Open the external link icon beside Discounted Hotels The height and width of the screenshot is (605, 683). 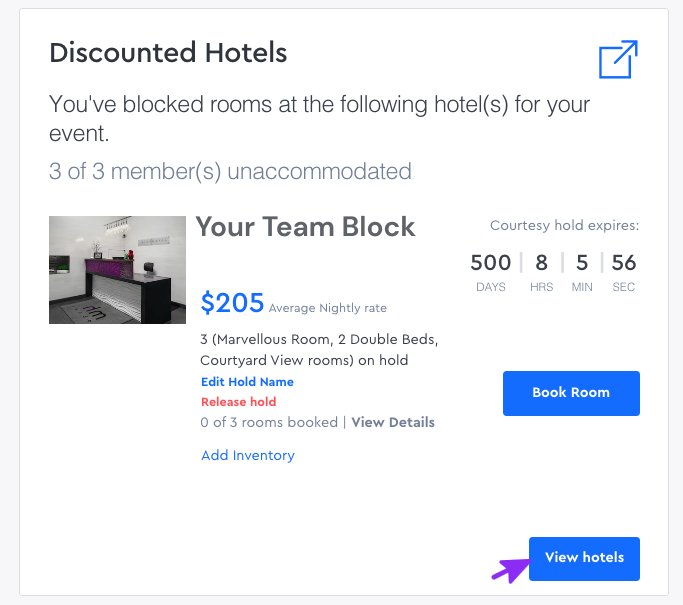point(618,59)
